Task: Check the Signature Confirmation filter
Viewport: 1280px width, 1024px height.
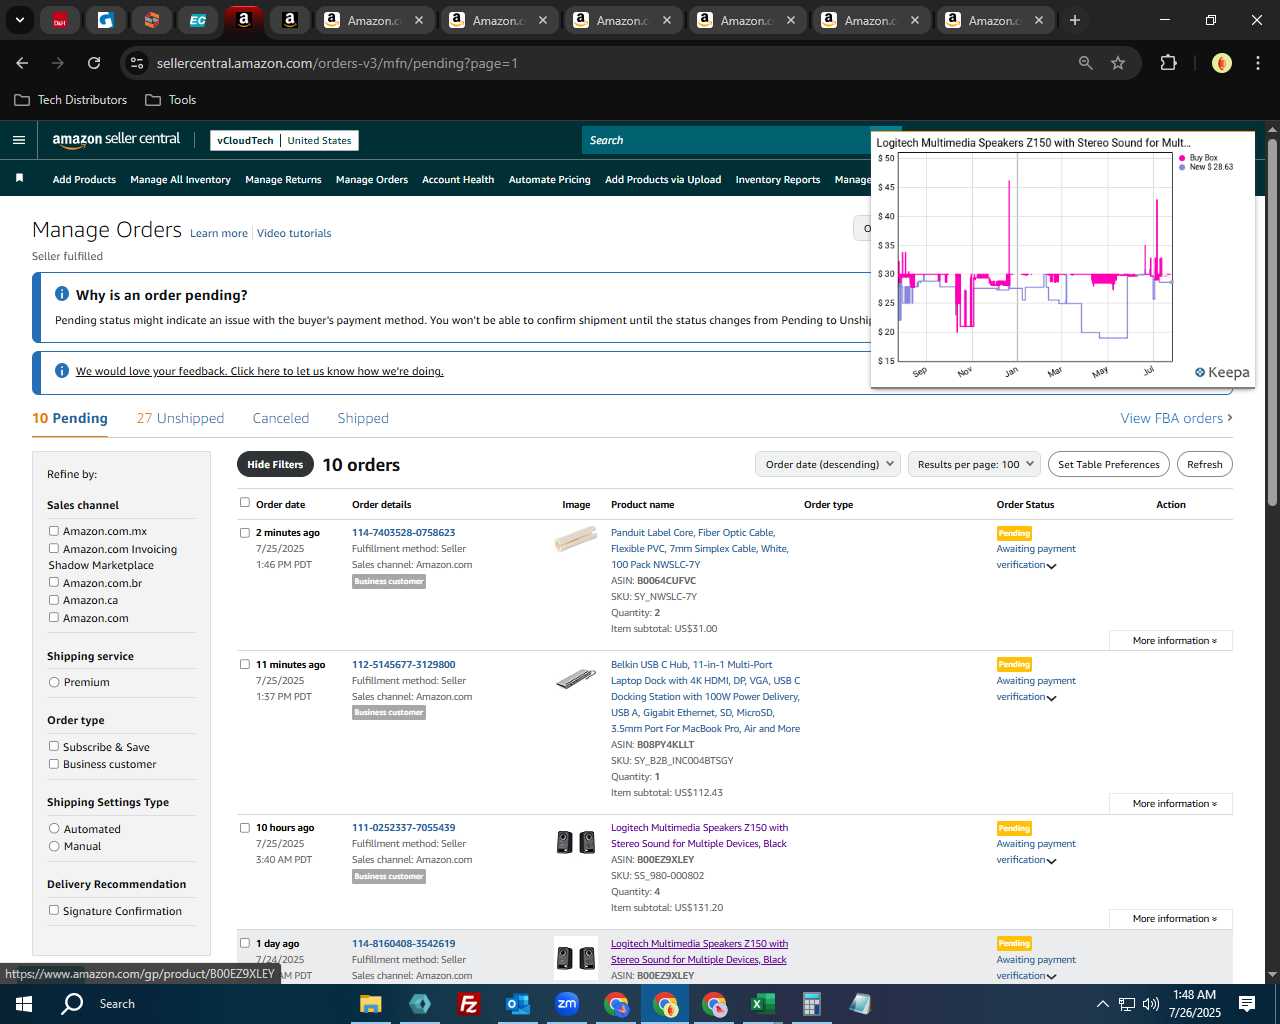Action: click(54, 910)
